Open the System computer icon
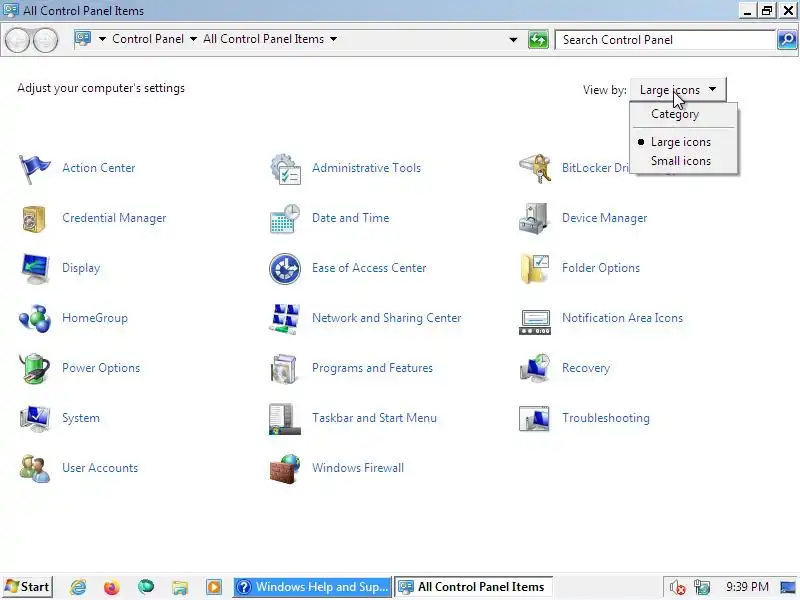 tap(35, 418)
